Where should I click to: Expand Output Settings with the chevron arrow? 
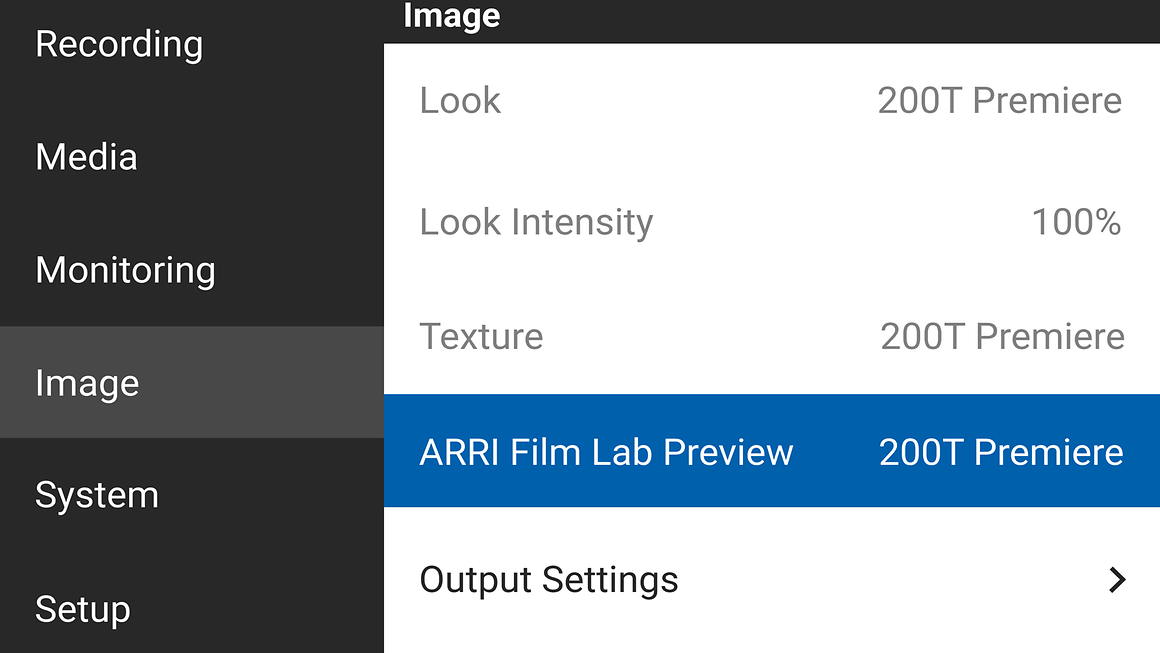click(1117, 580)
